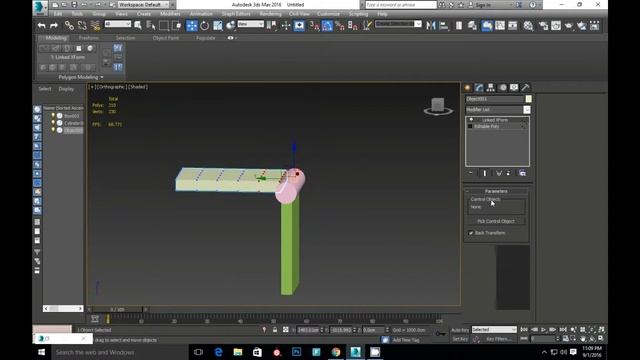
Task: Open the 3ds Max application menu button
Action: click(x=40, y=7)
